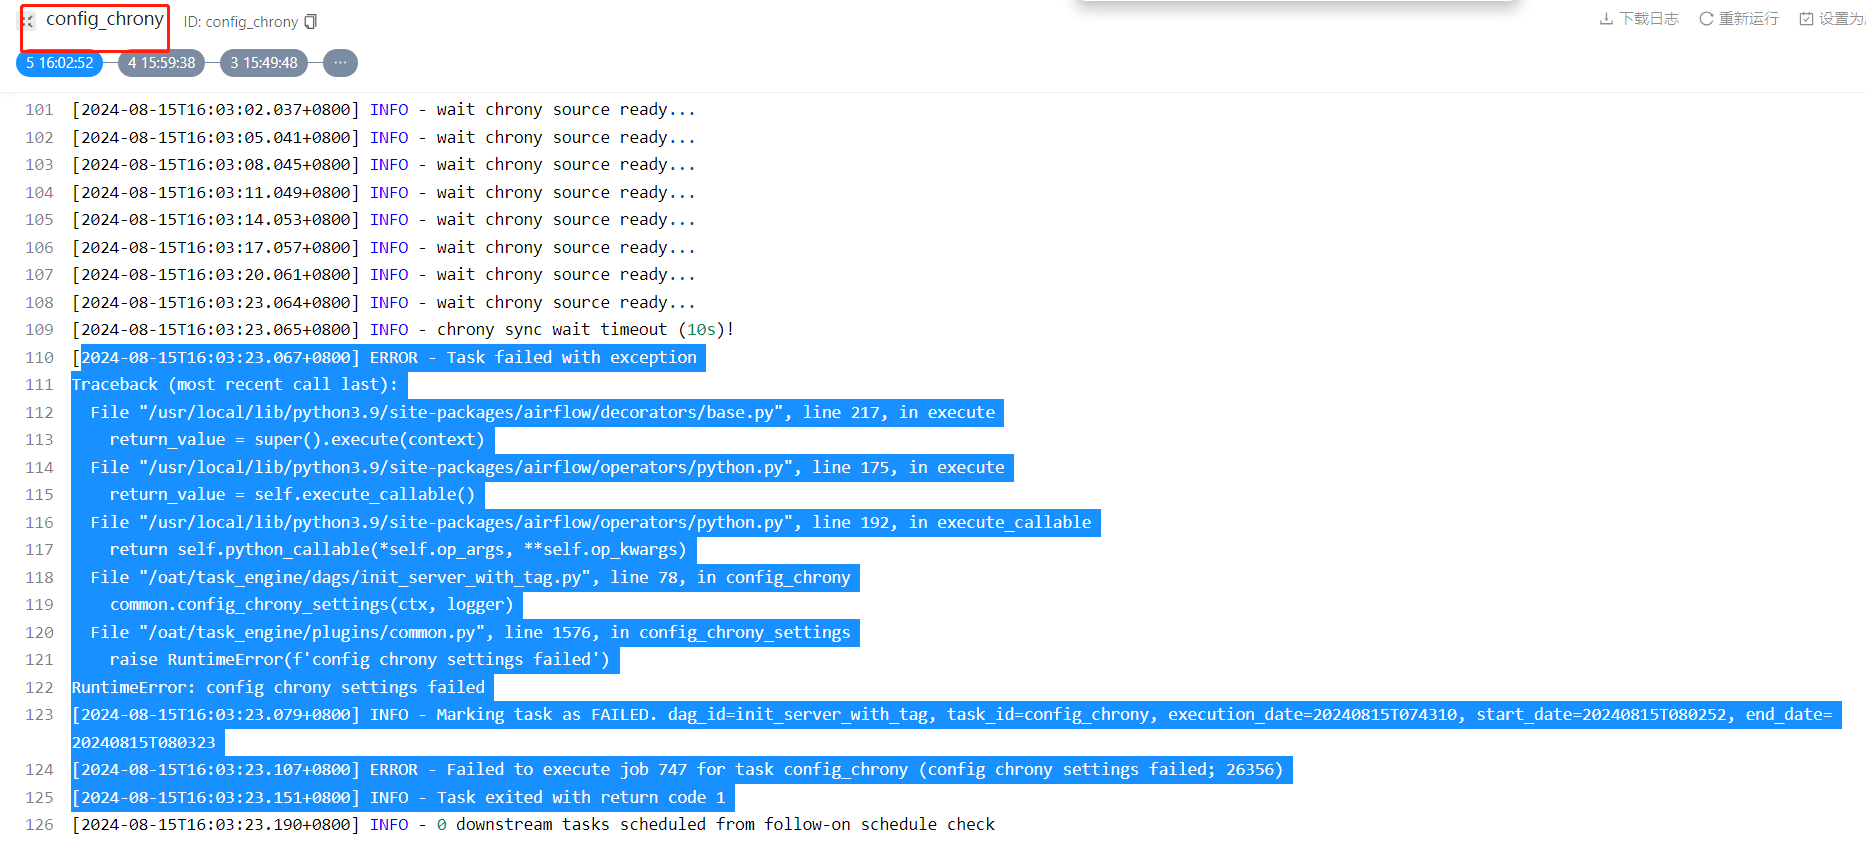Click 'return_value = self.execute_callable()' line
The image size is (1866, 845).
[x=292, y=495]
